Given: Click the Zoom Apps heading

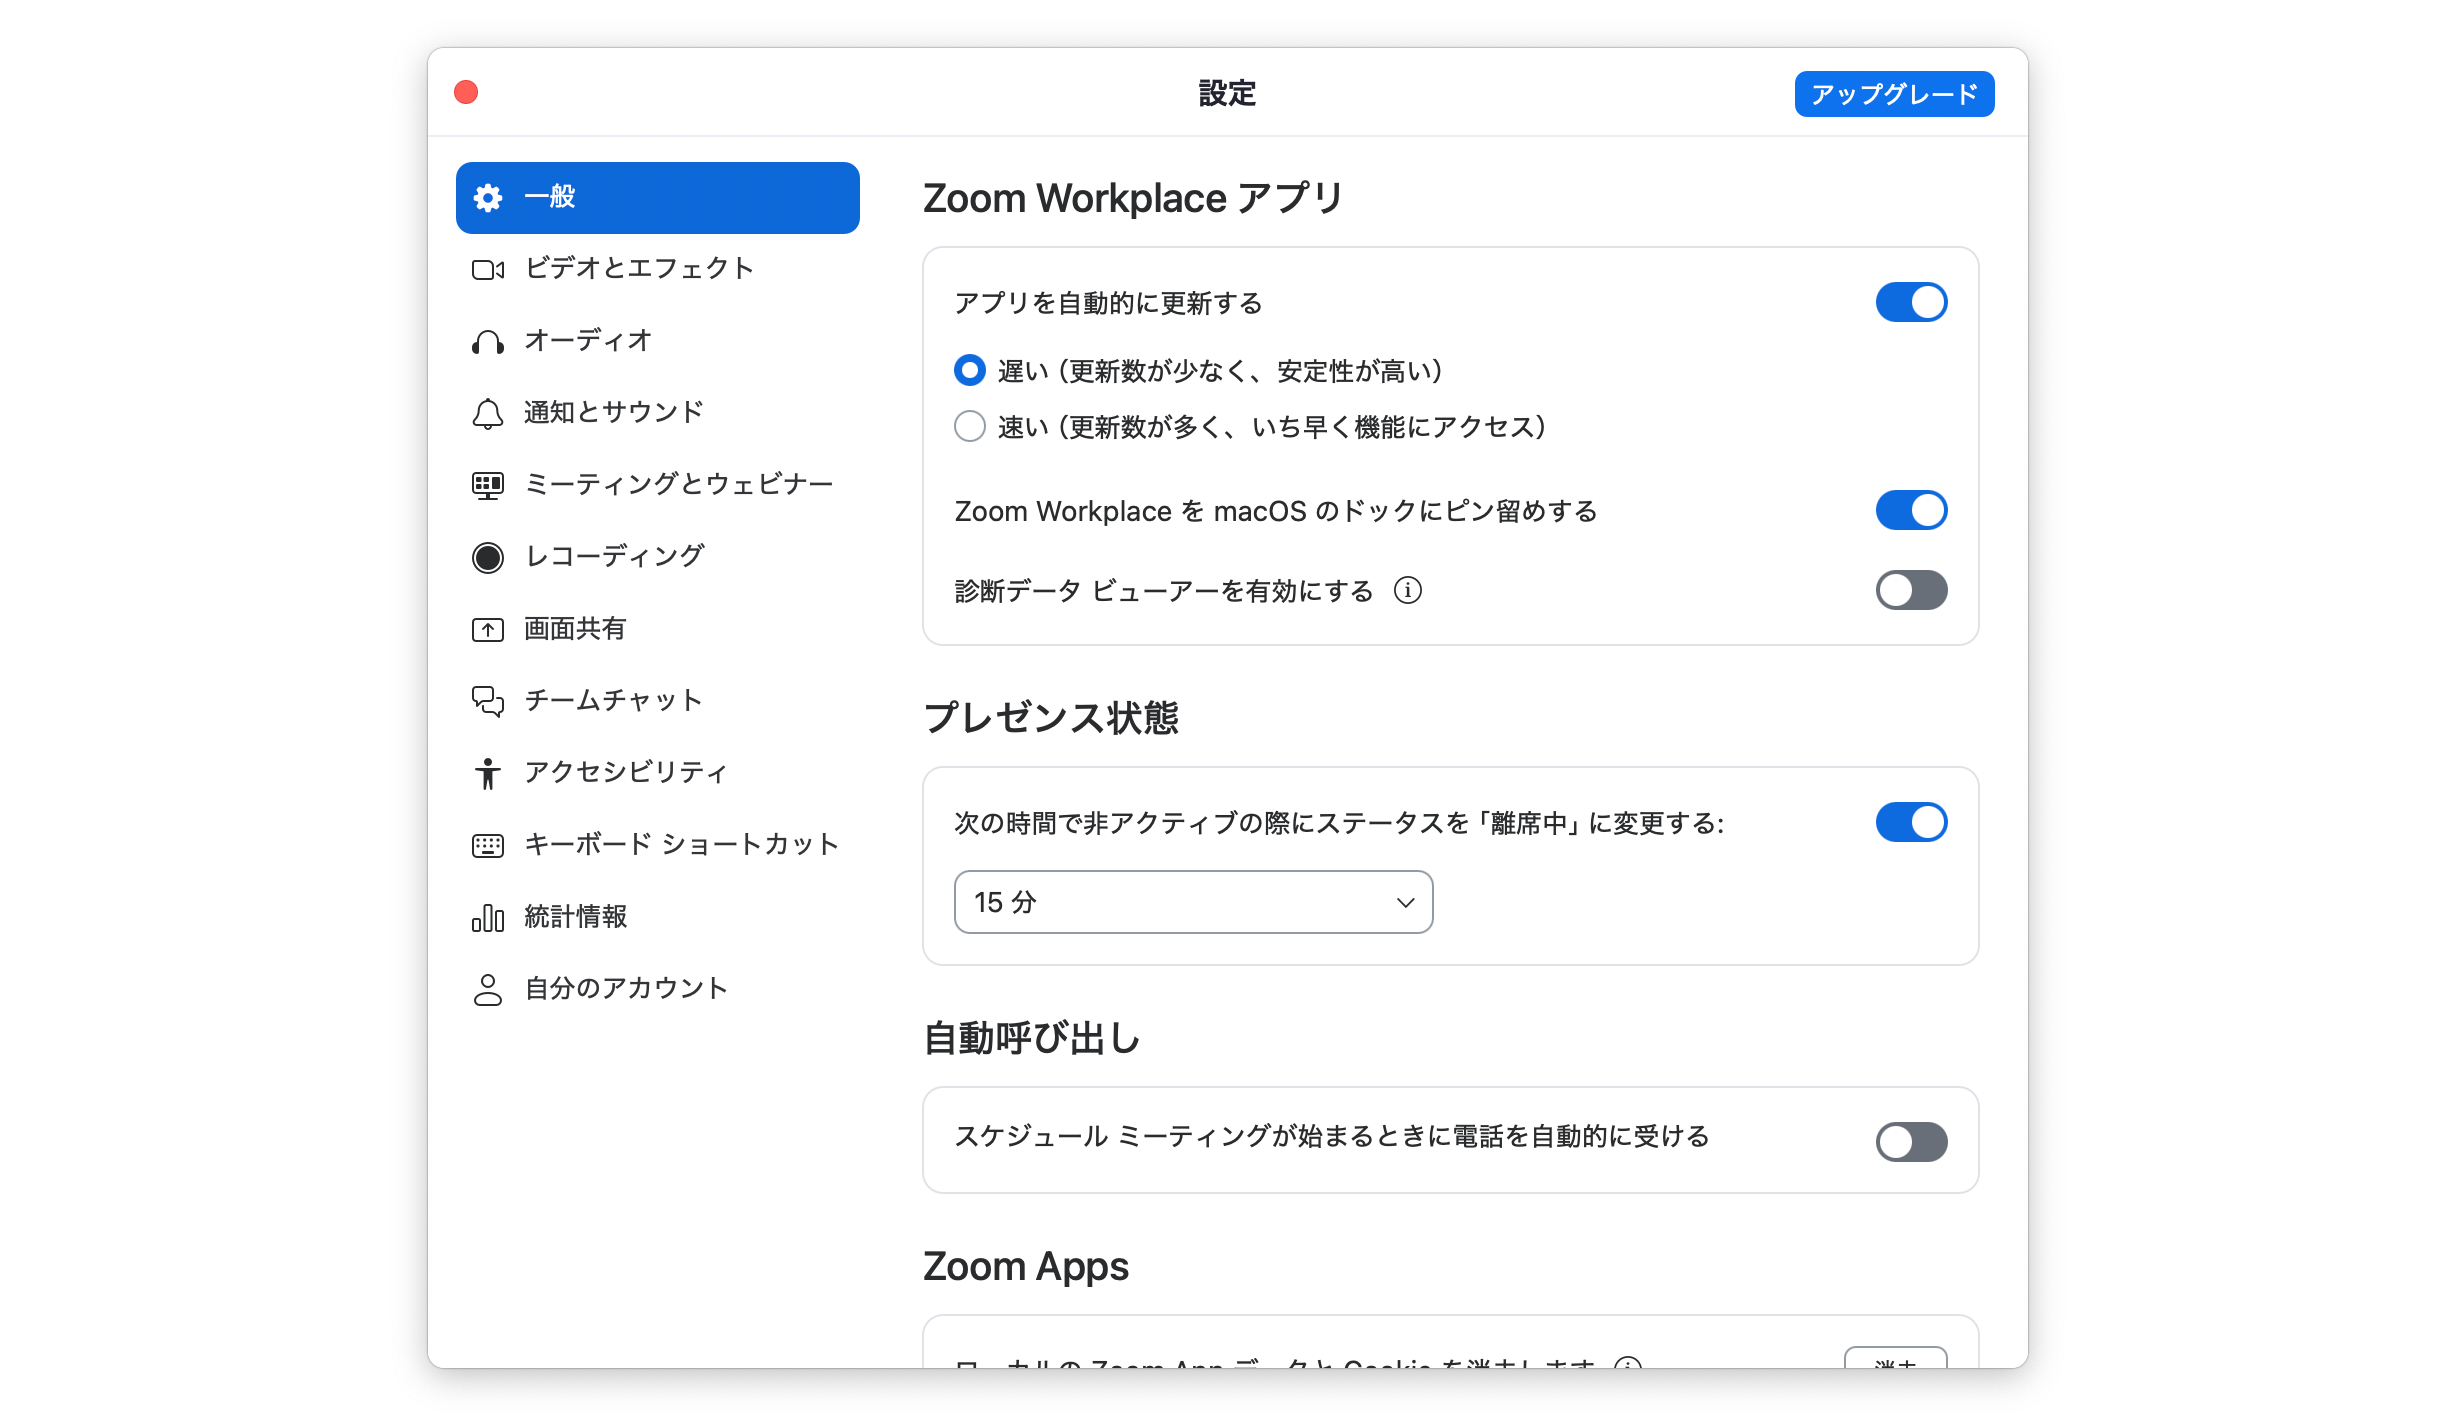Looking at the screenshot, I should (1026, 1266).
